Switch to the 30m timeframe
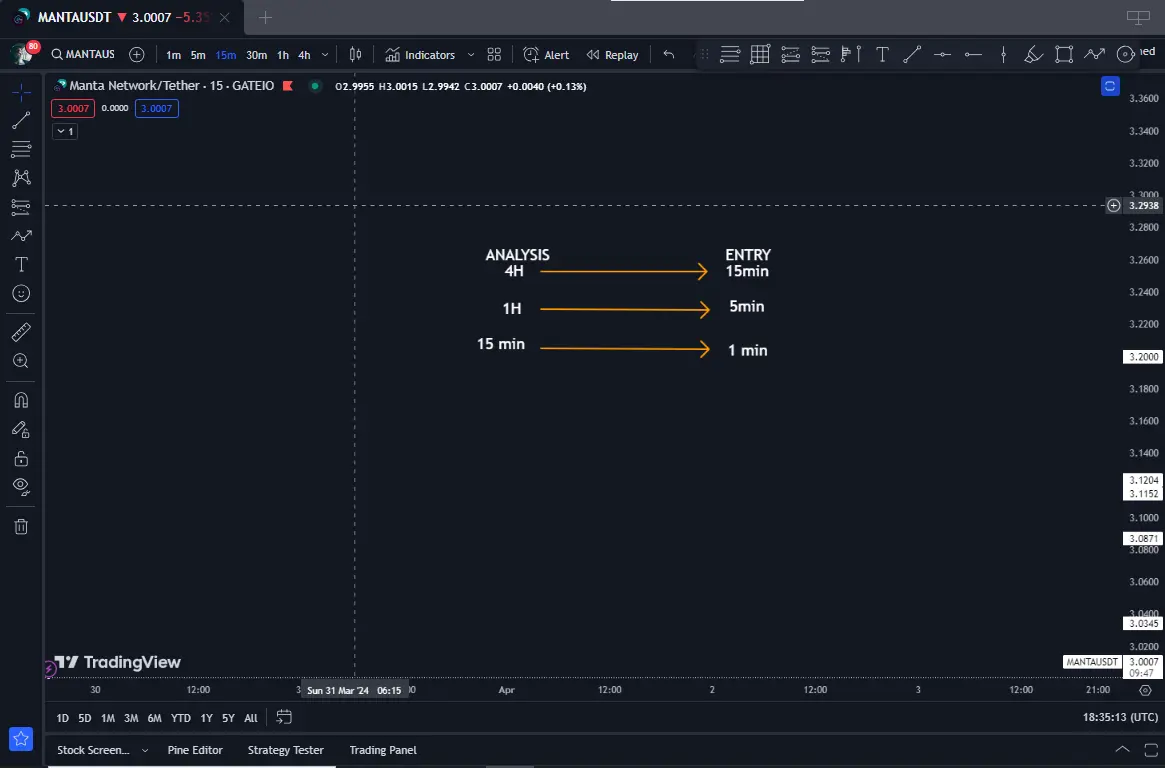The width and height of the screenshot is (1165, 768). [x=256, y=55]
